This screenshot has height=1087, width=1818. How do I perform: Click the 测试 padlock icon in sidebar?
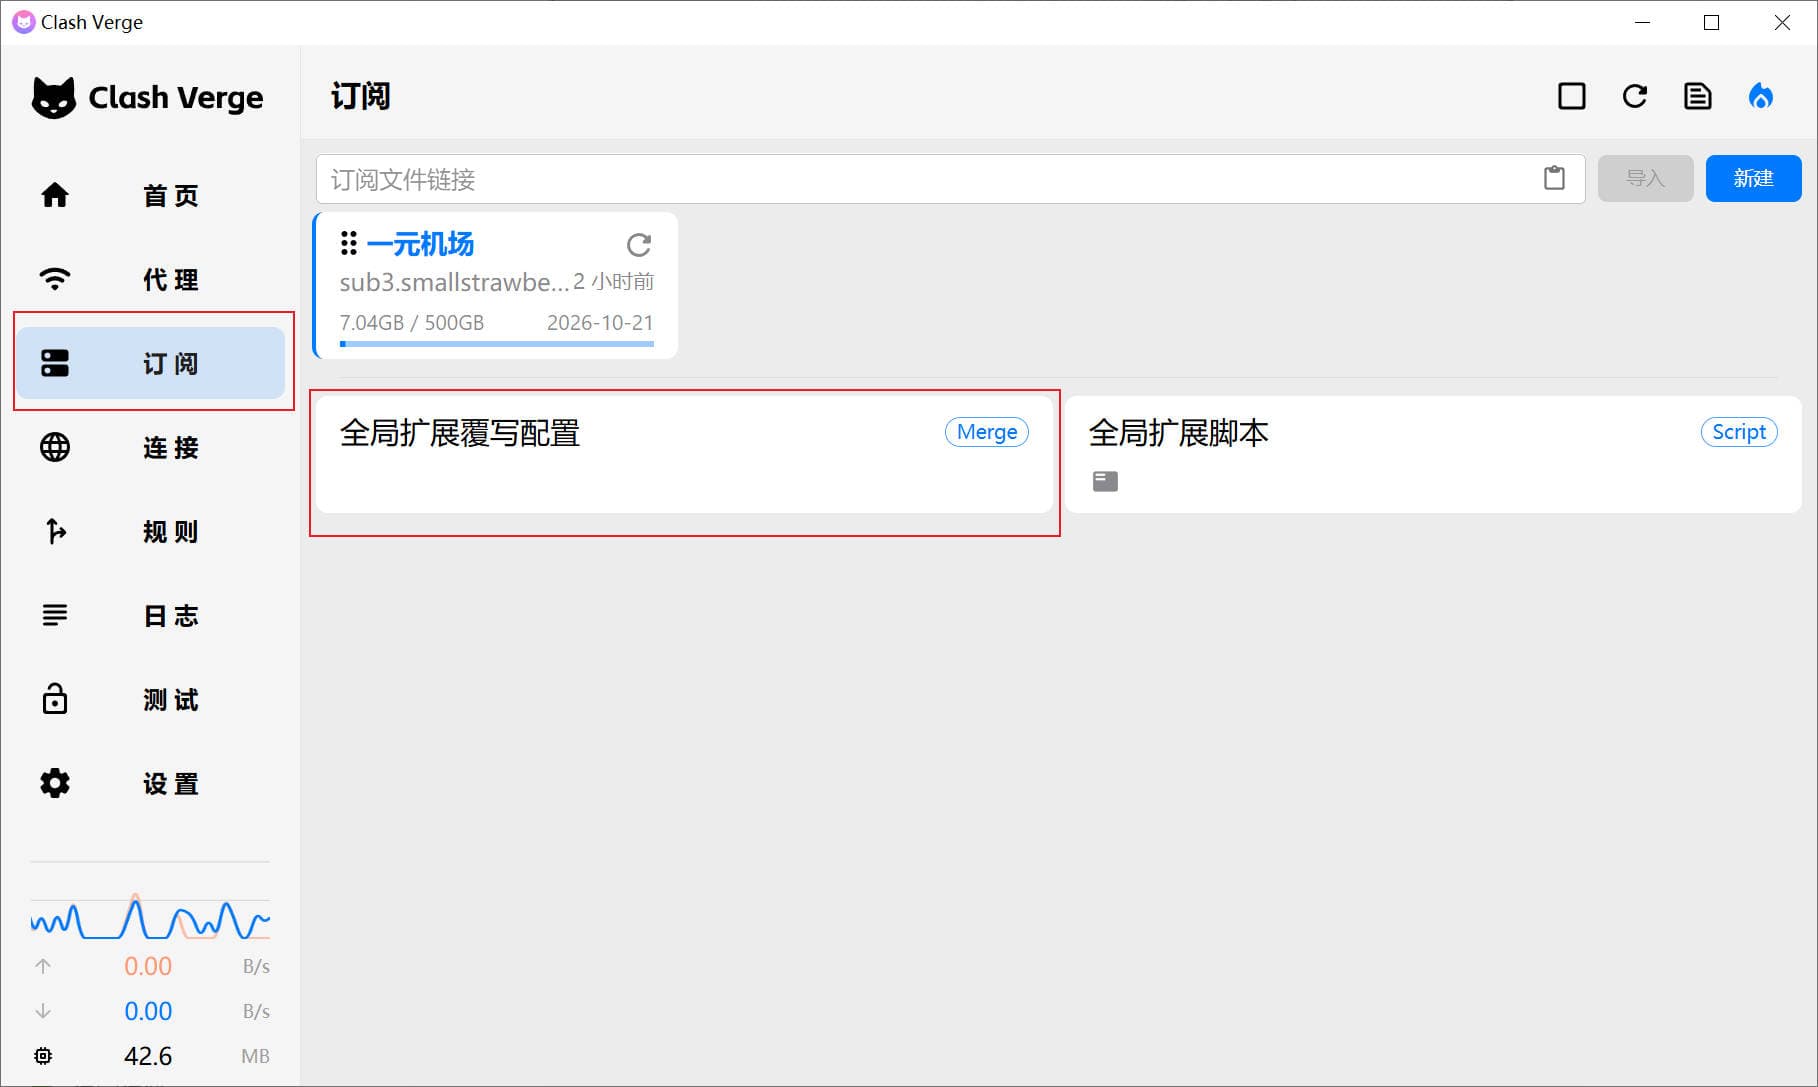[x=55, y=699]
